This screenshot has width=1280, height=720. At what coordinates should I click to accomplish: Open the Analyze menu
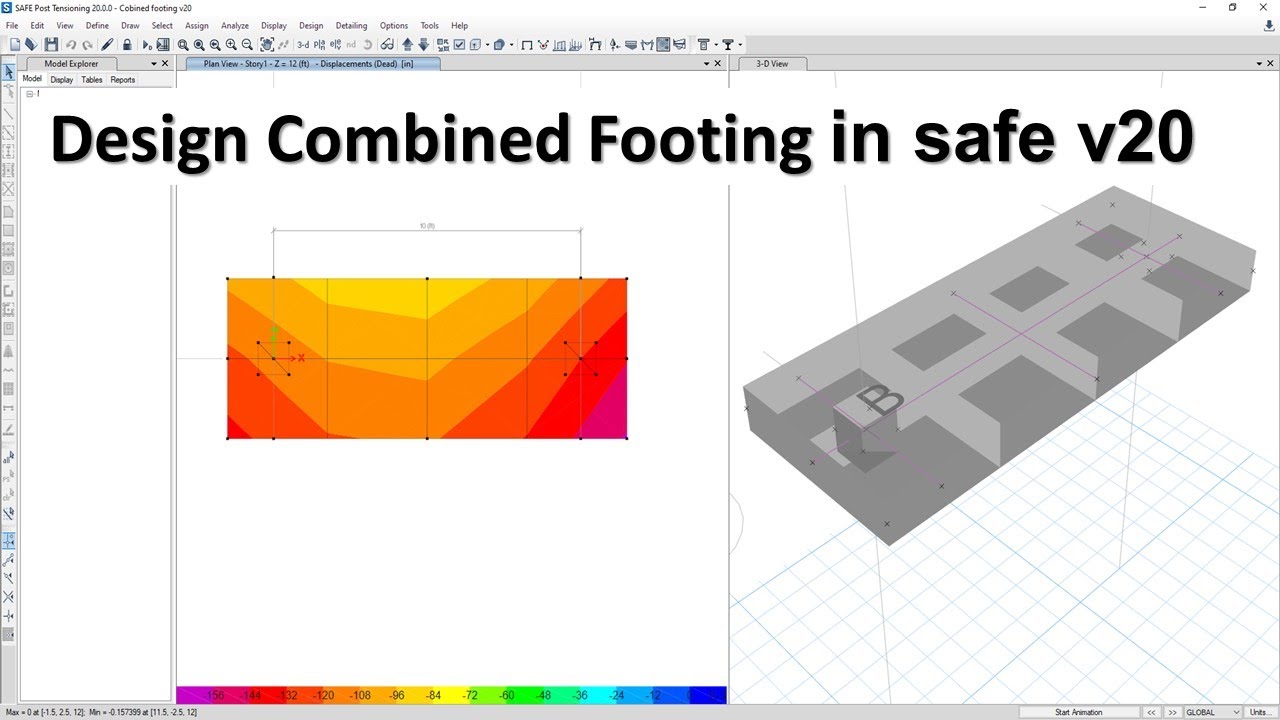(235, 26)
